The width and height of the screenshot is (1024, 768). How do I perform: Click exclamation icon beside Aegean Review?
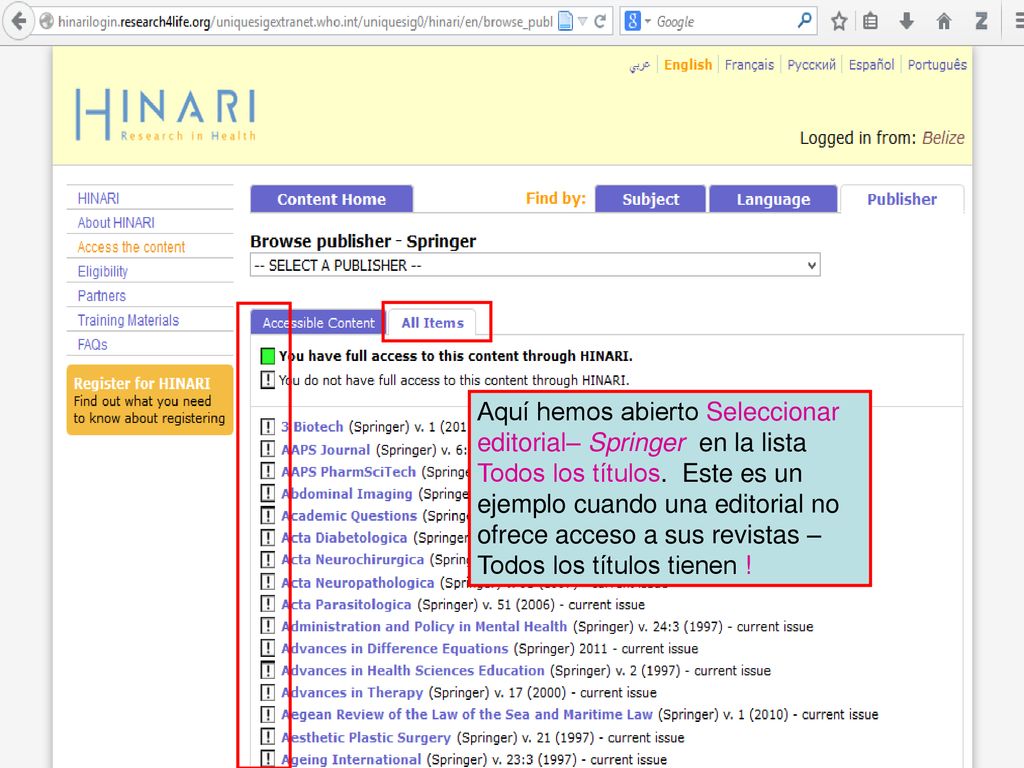coord(267,714)
